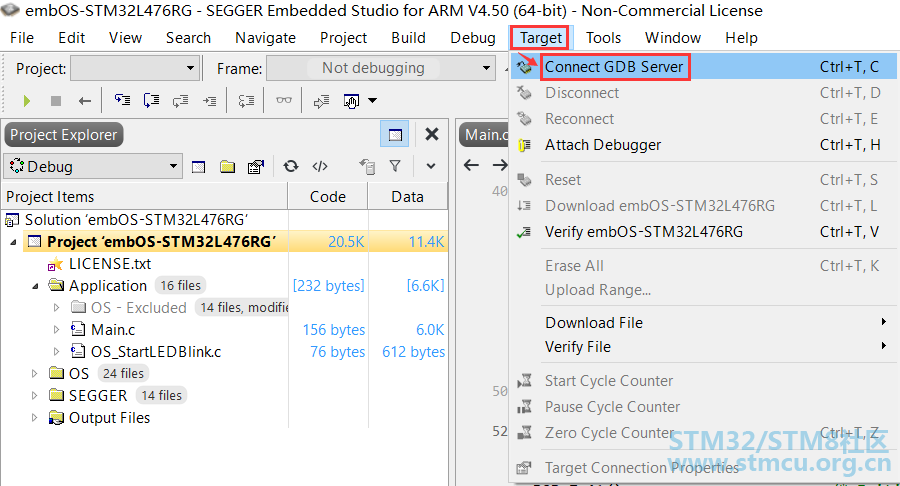Click the Step Over icon

point(152,101)
